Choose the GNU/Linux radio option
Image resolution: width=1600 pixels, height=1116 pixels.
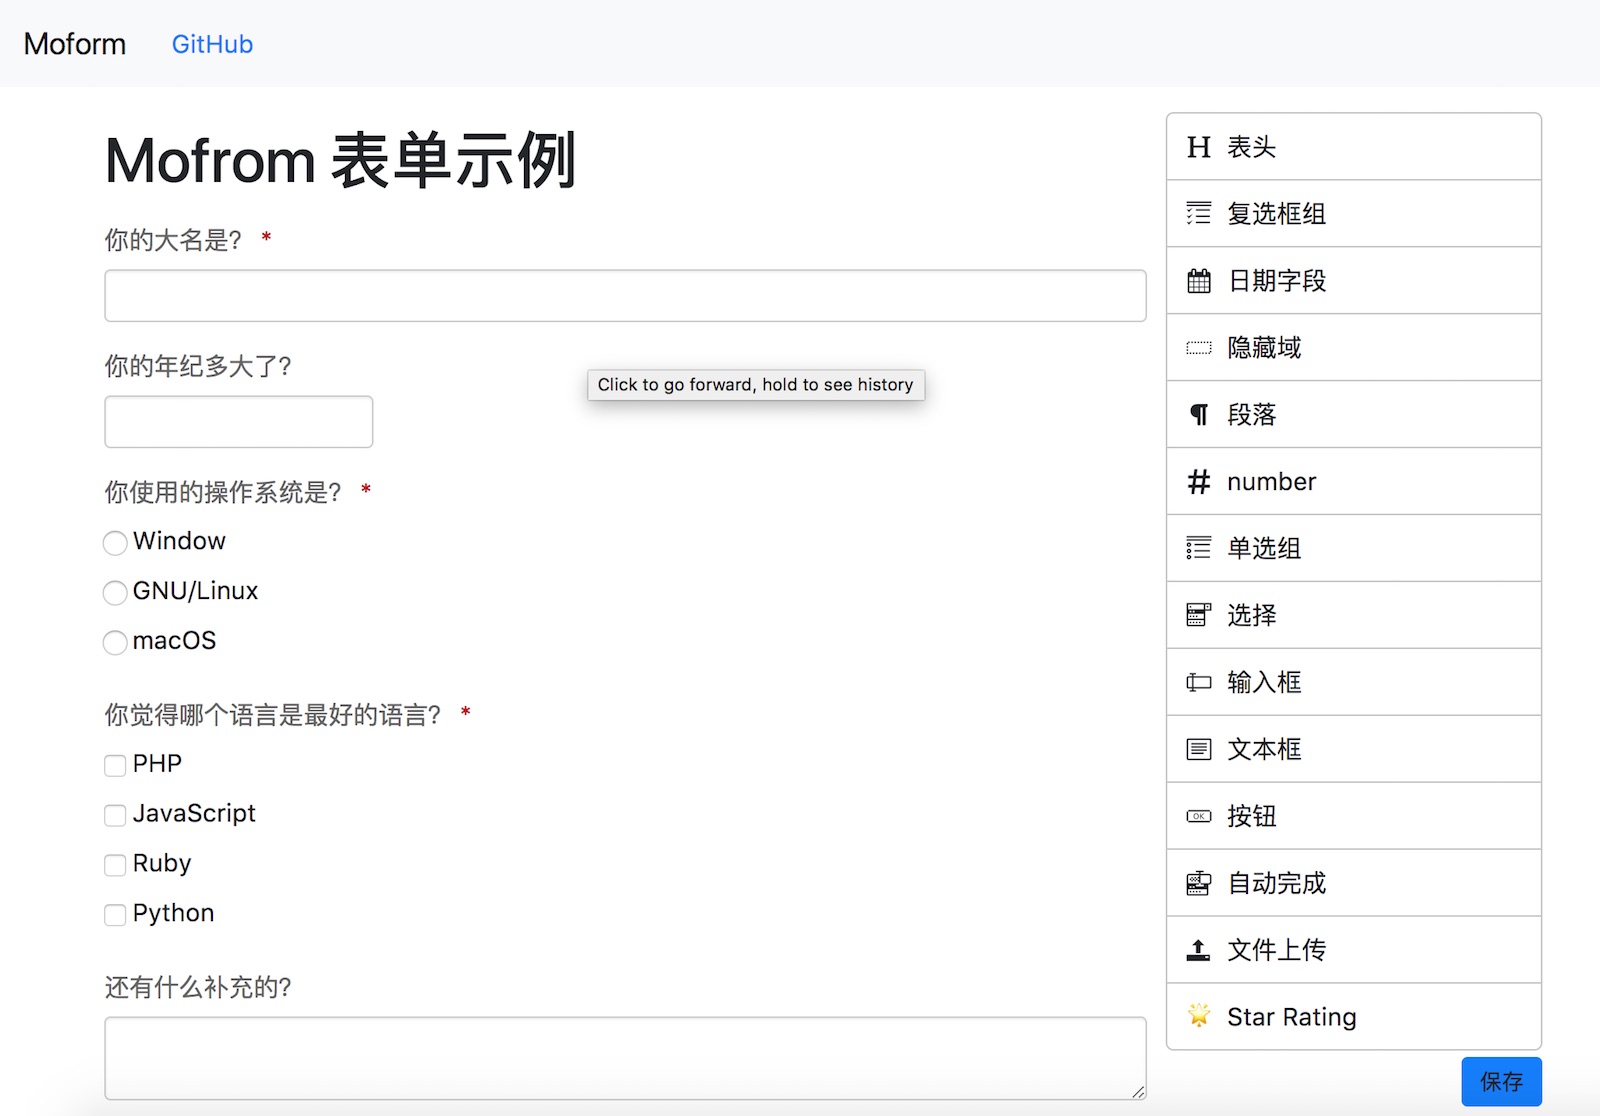115,592
